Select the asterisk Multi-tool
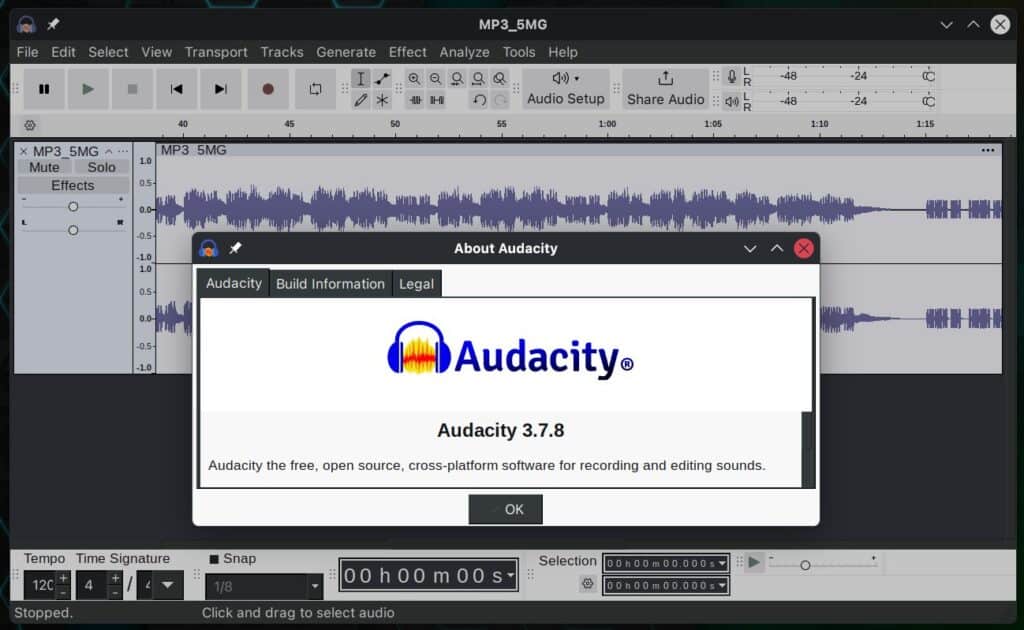 (x=382, y=100)
